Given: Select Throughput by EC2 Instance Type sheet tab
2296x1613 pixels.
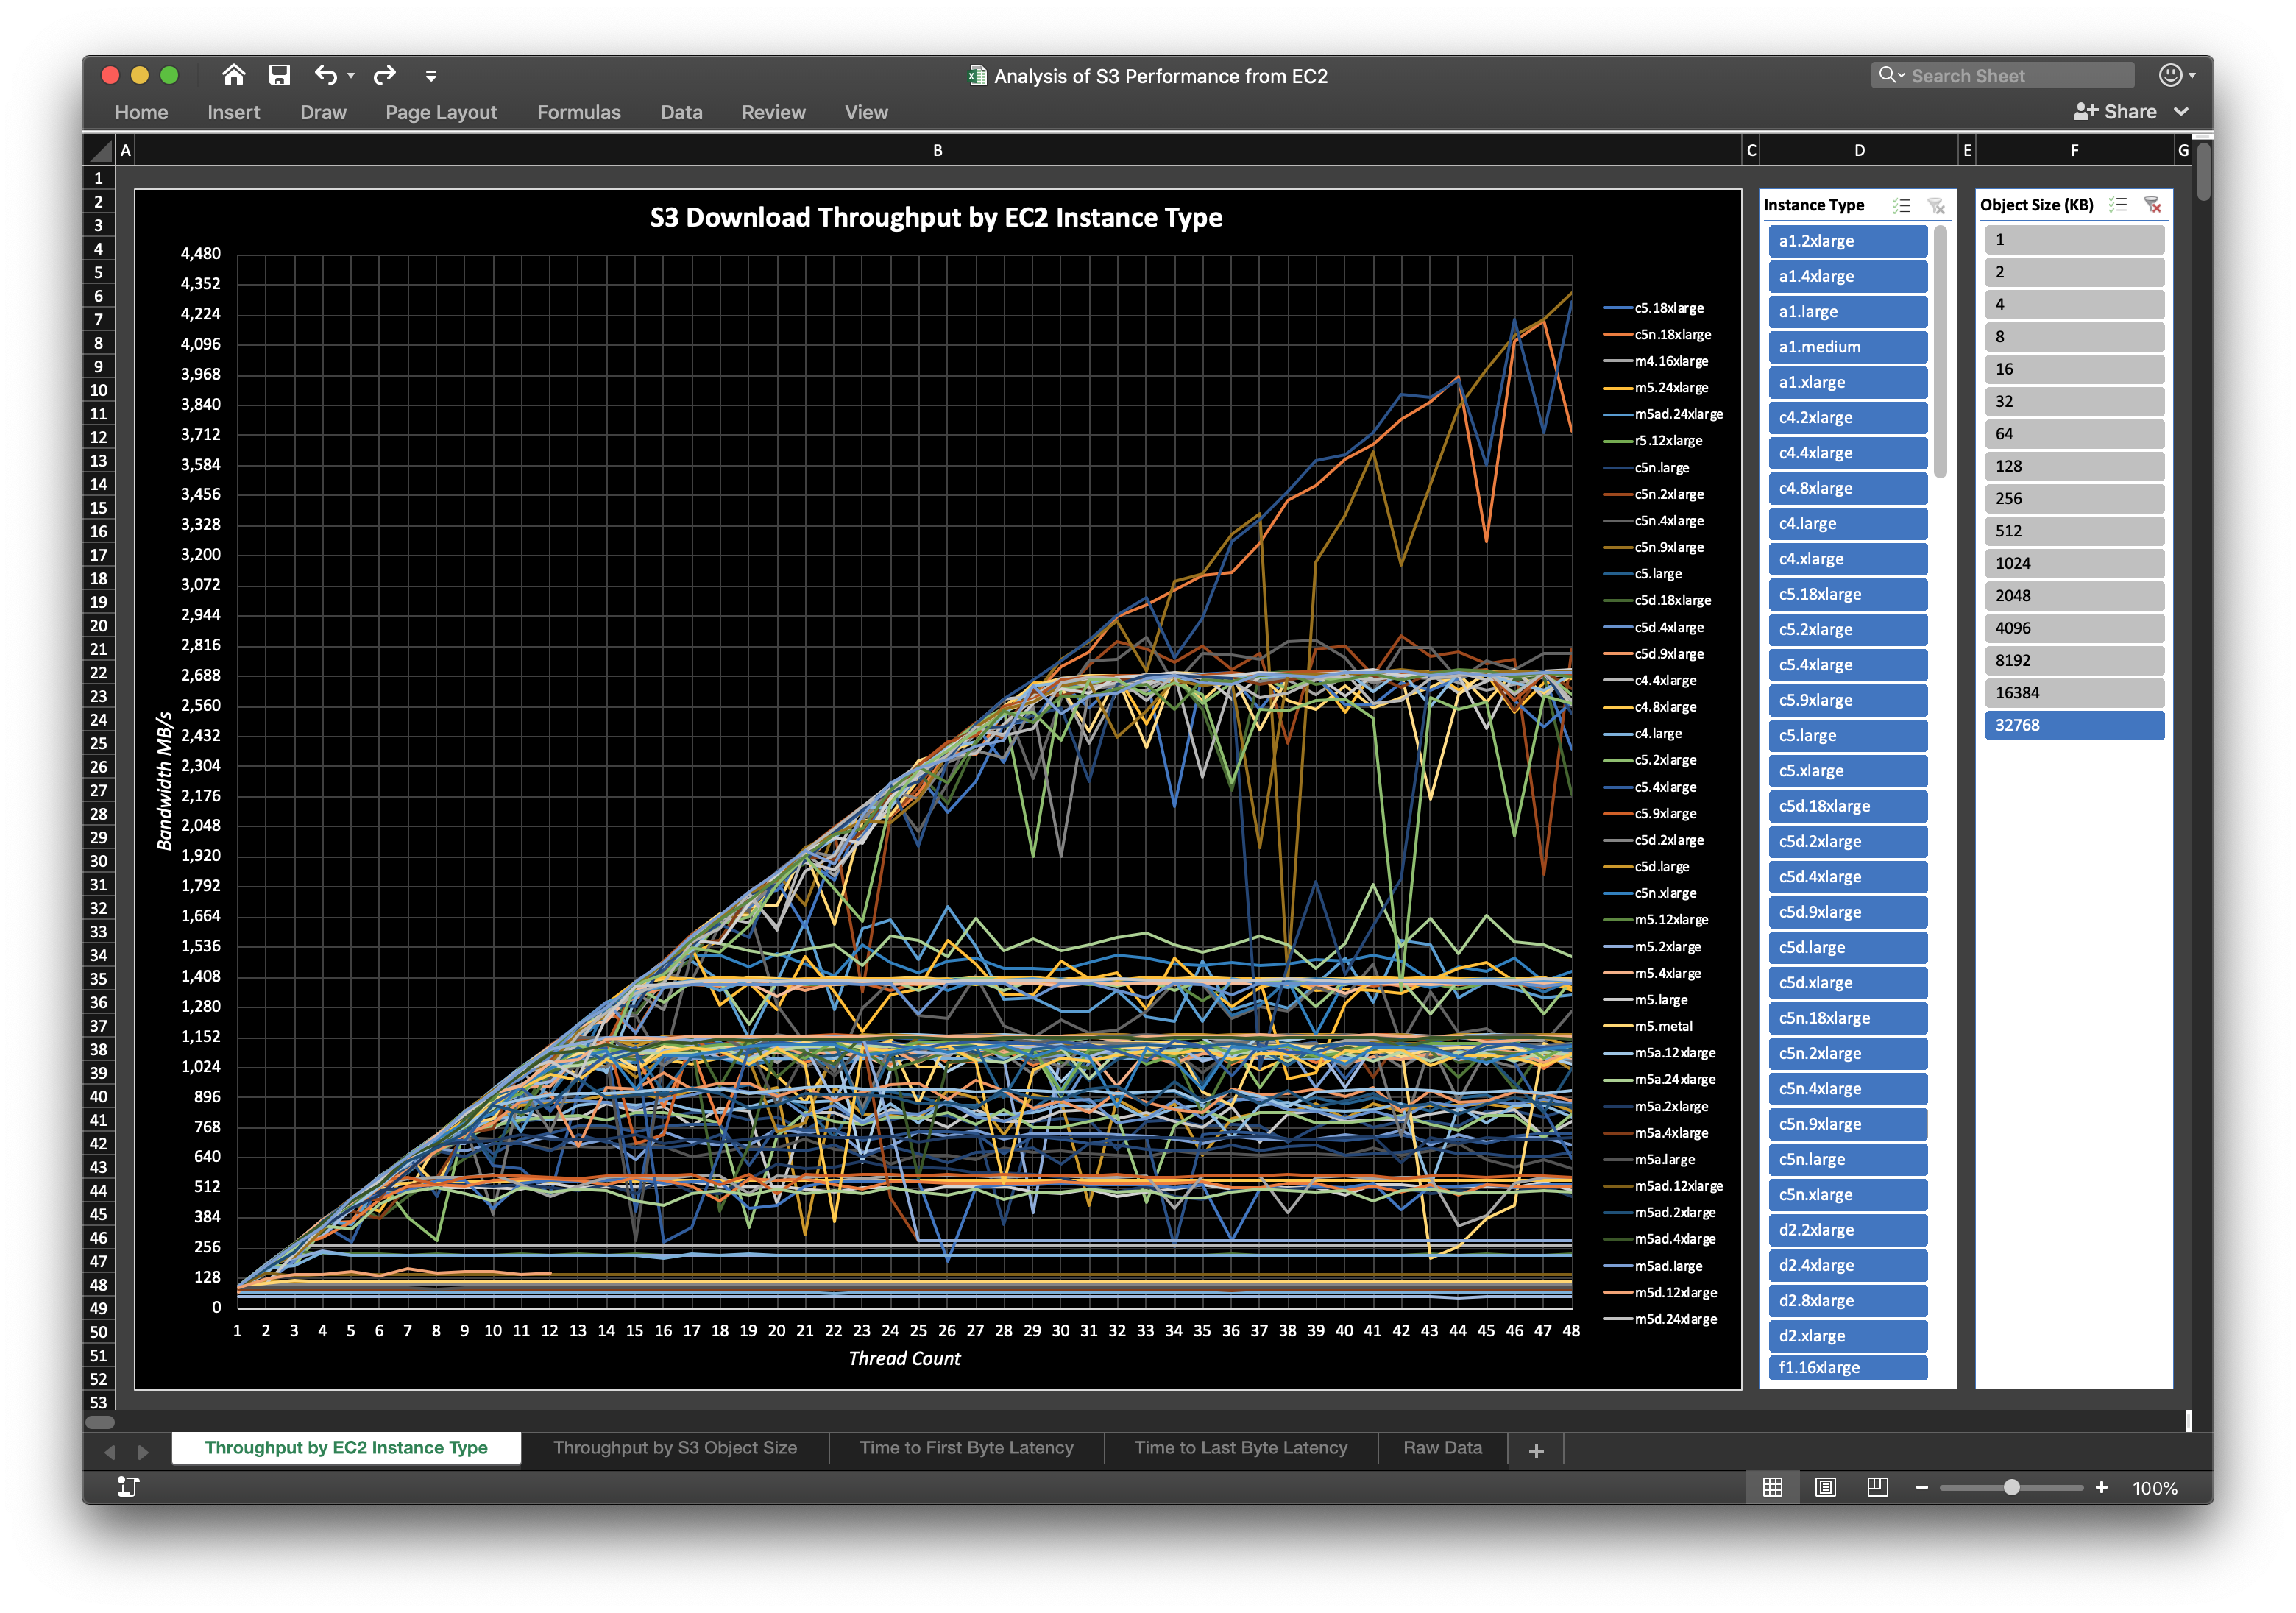Looking at the screenshot, I should pos(346,1448).
